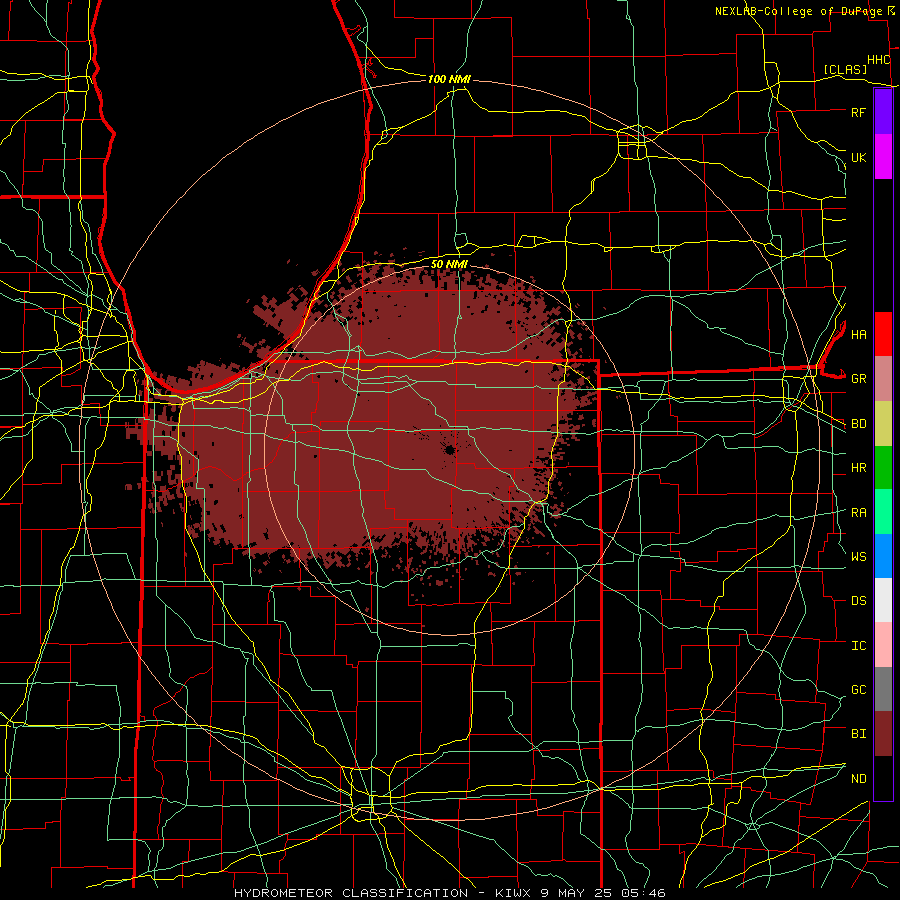The width and height of the screenshot is (900, 900).
Task: Click the UK magenta legend color swatch
Action: tap(883, 157)
